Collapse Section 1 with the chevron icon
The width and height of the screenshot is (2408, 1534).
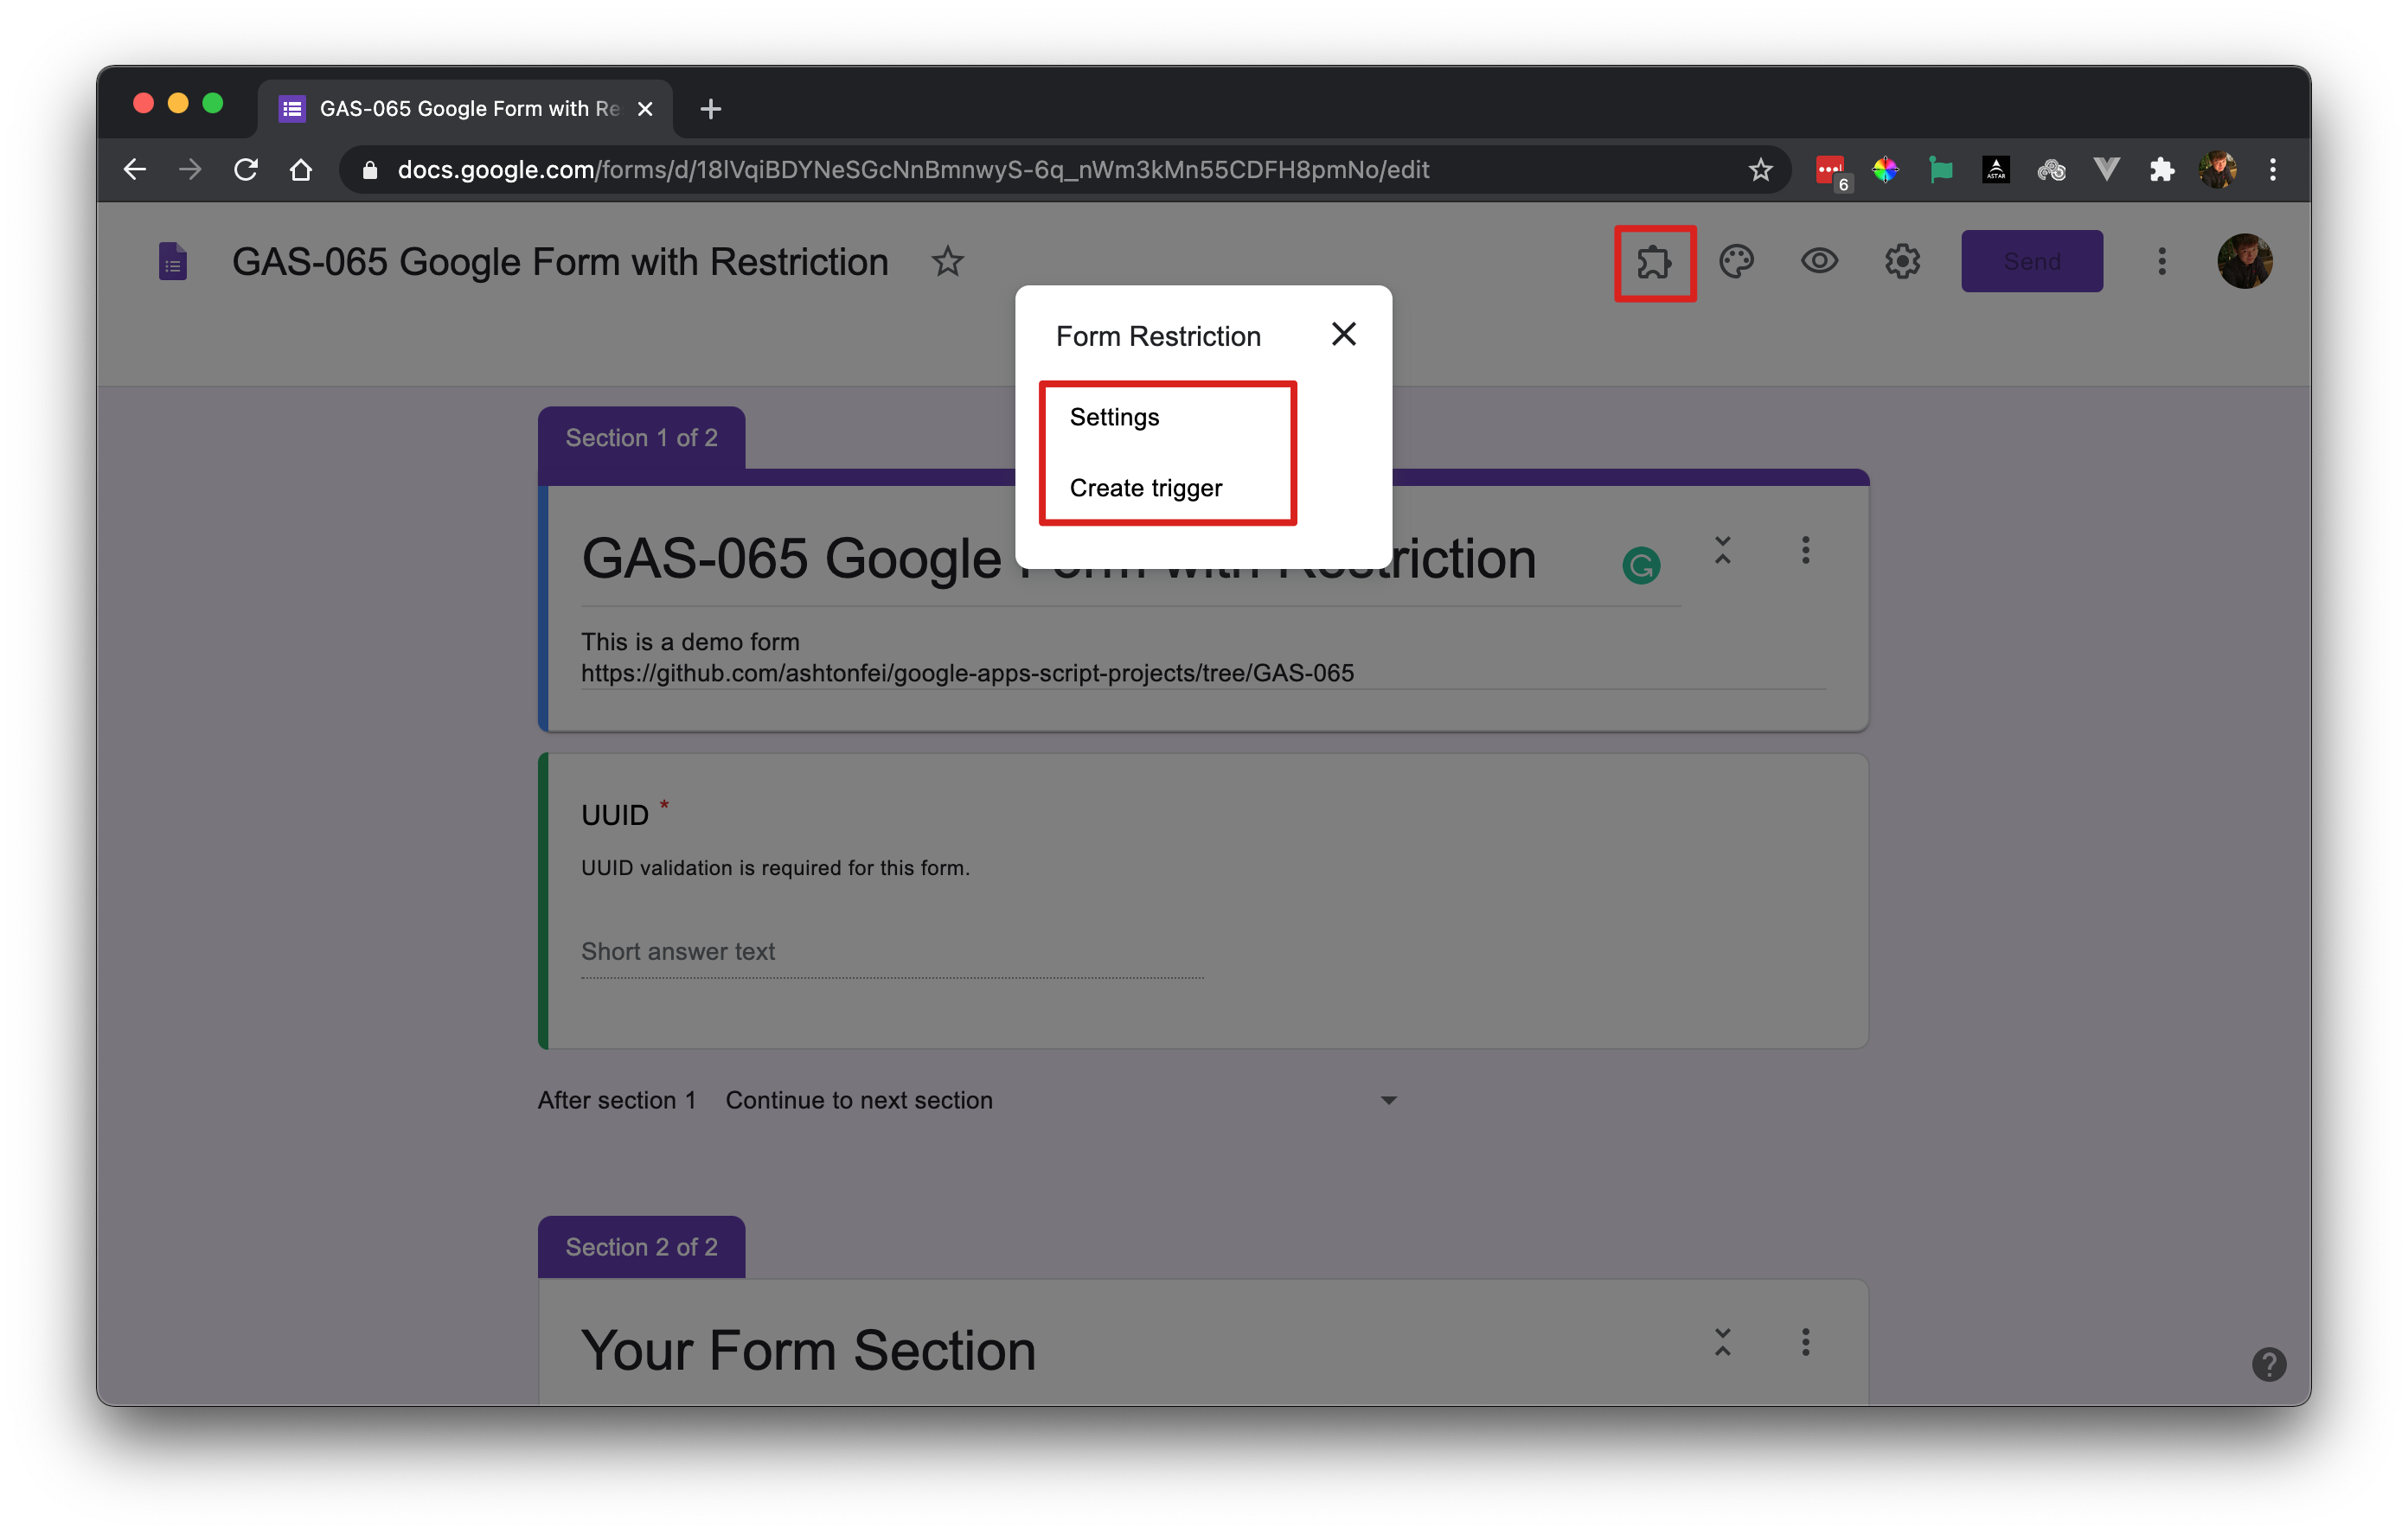[x=1722, y=550]
